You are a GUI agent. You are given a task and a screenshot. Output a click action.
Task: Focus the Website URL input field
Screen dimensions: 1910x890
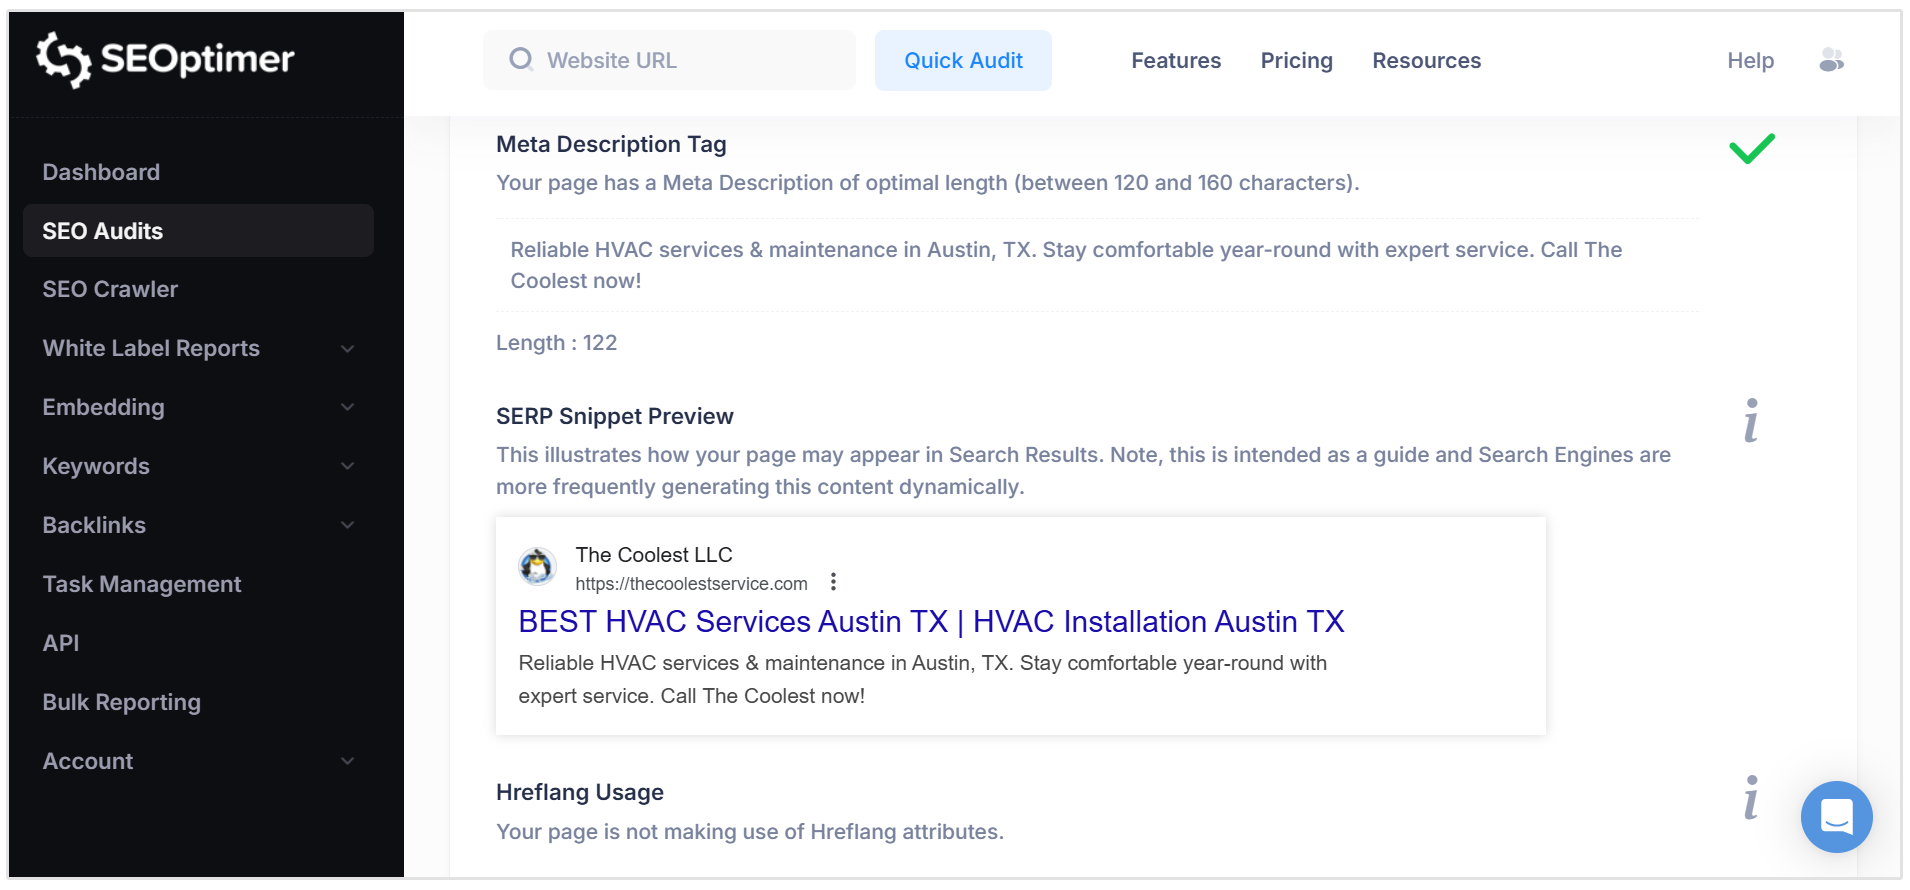click(x=669, y=60)
